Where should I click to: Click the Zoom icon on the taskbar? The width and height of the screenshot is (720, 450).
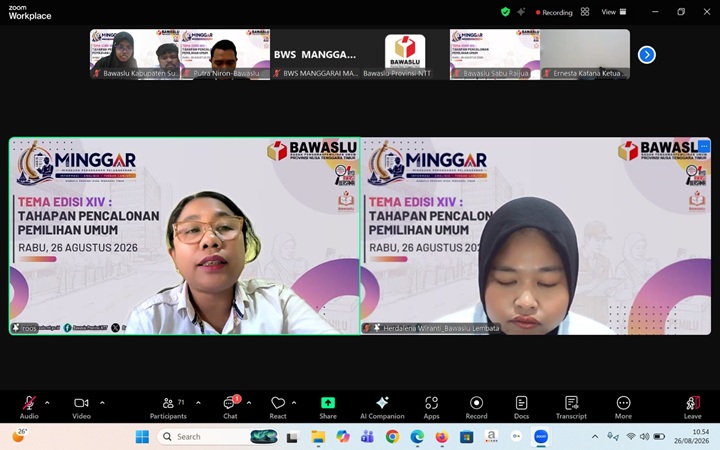[x=541, y=437]
